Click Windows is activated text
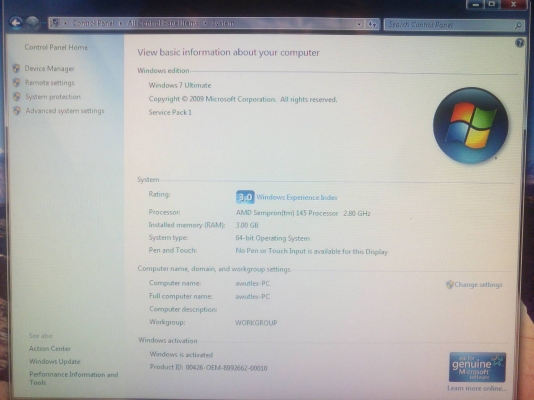The height and width of the screenshot is (400, 534). pos(181,355)
